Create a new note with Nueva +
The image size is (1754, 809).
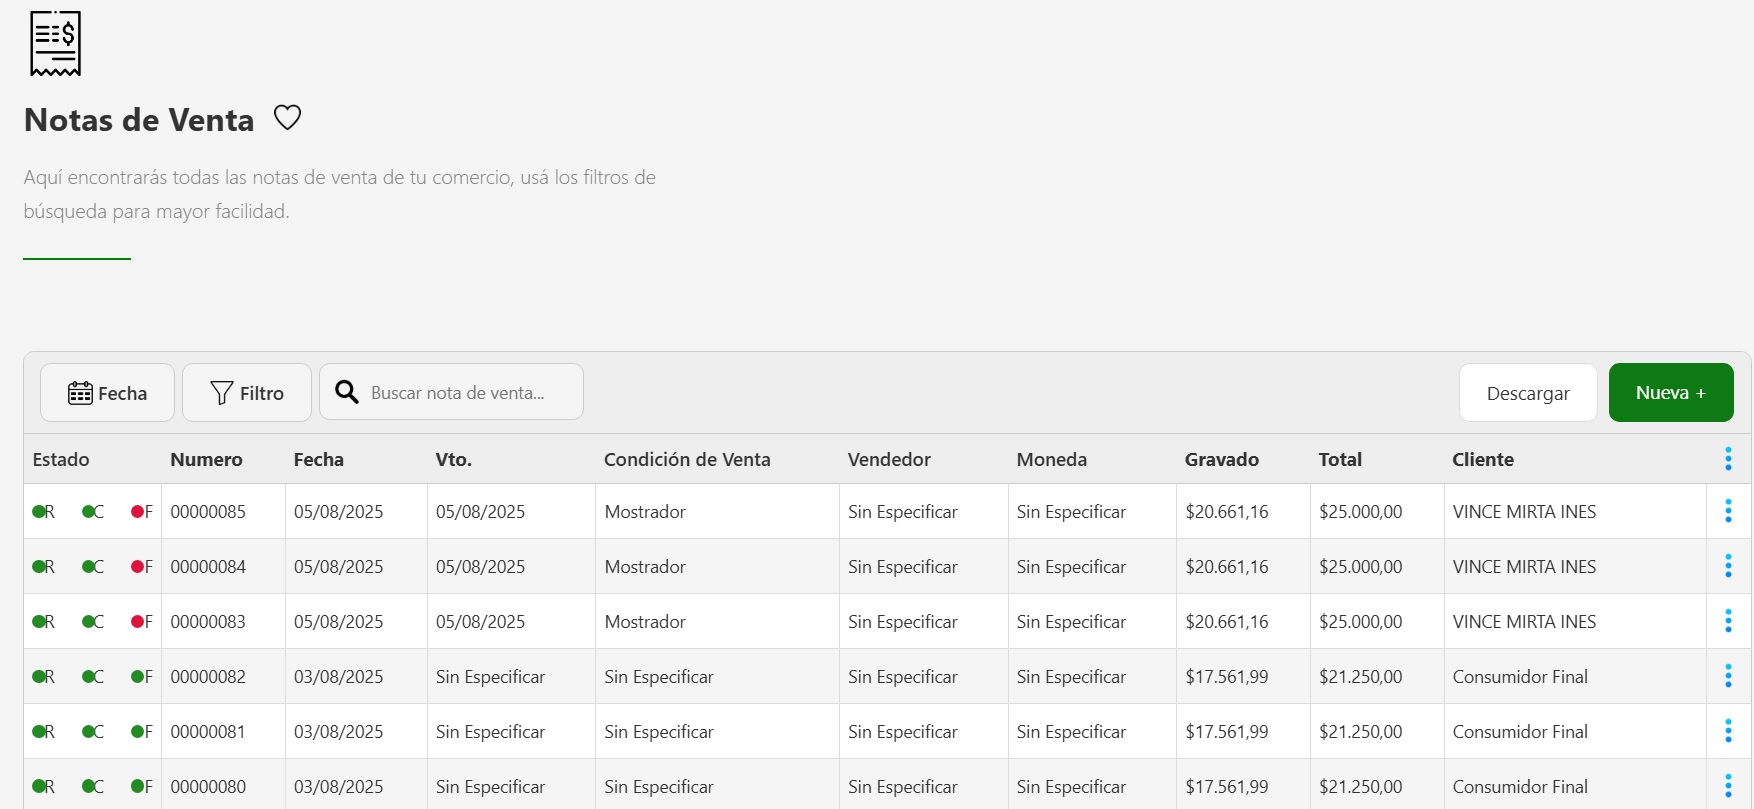(x=1670, y=393)
